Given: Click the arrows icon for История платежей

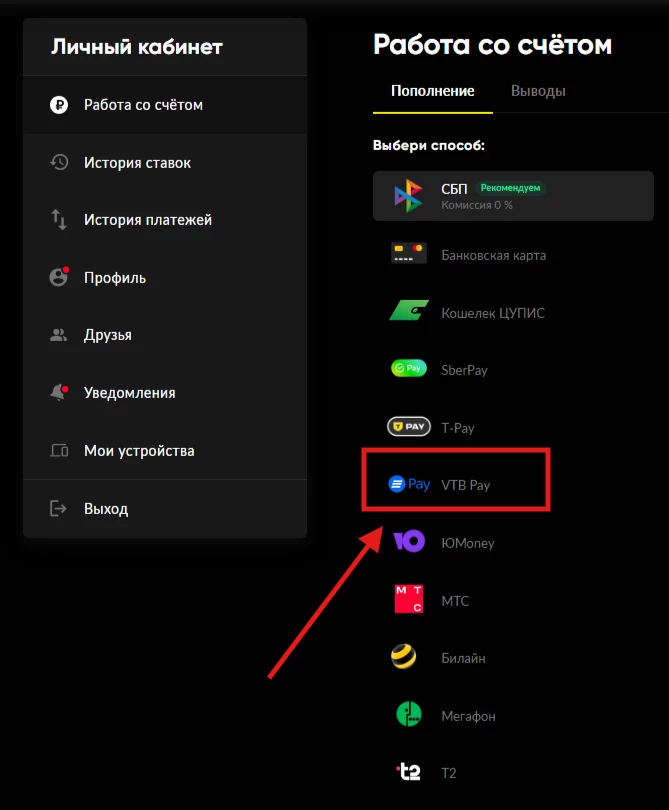Looking at the screenshot, I should (x=59, y=220).
